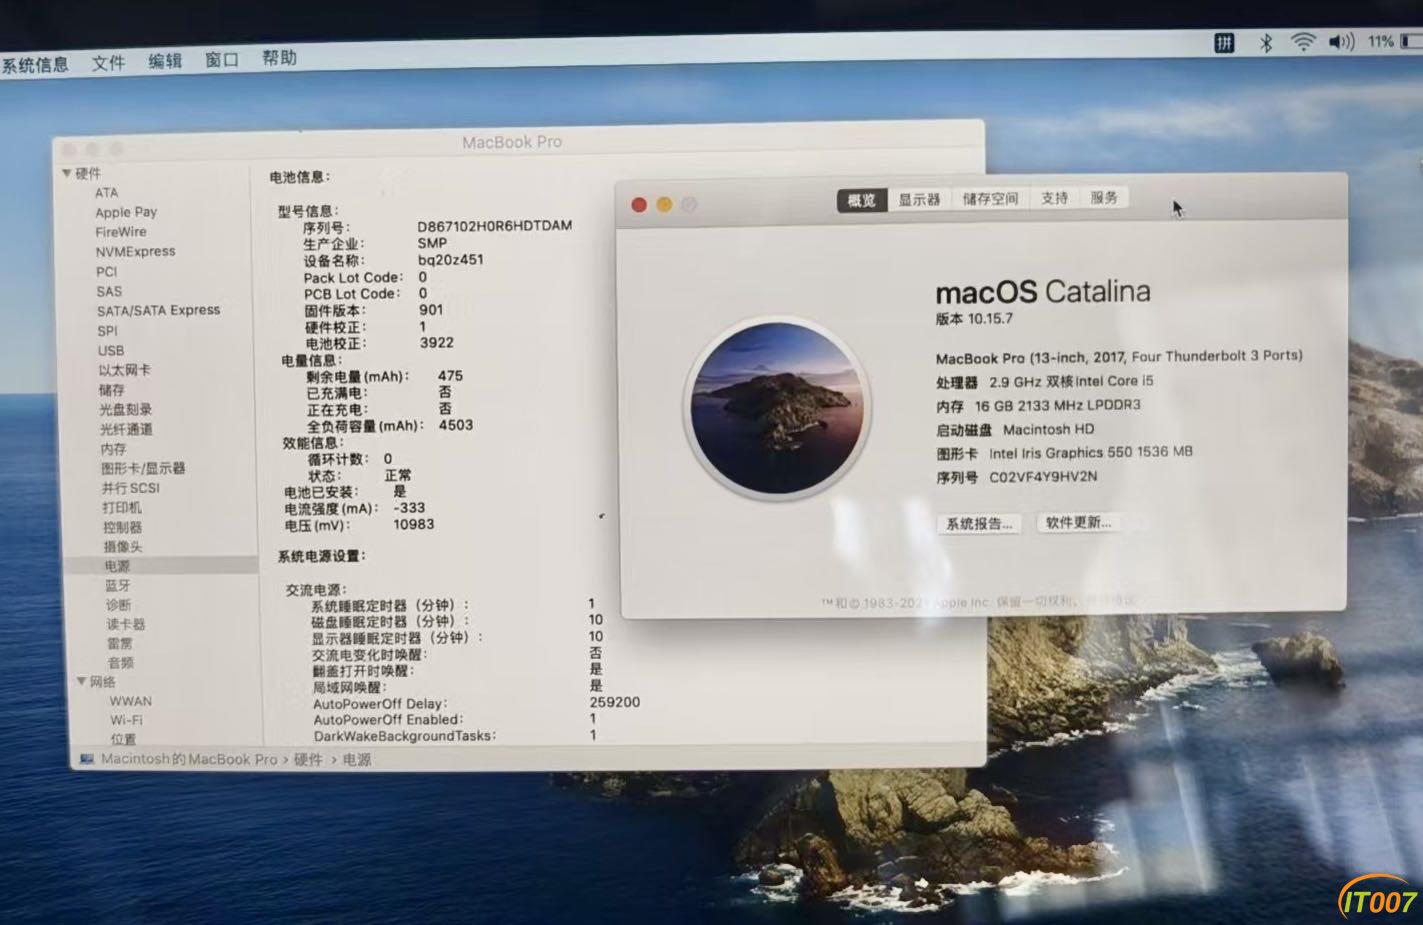
Task: Select NVMExpress in the sidebar
Action: point(135,252)
